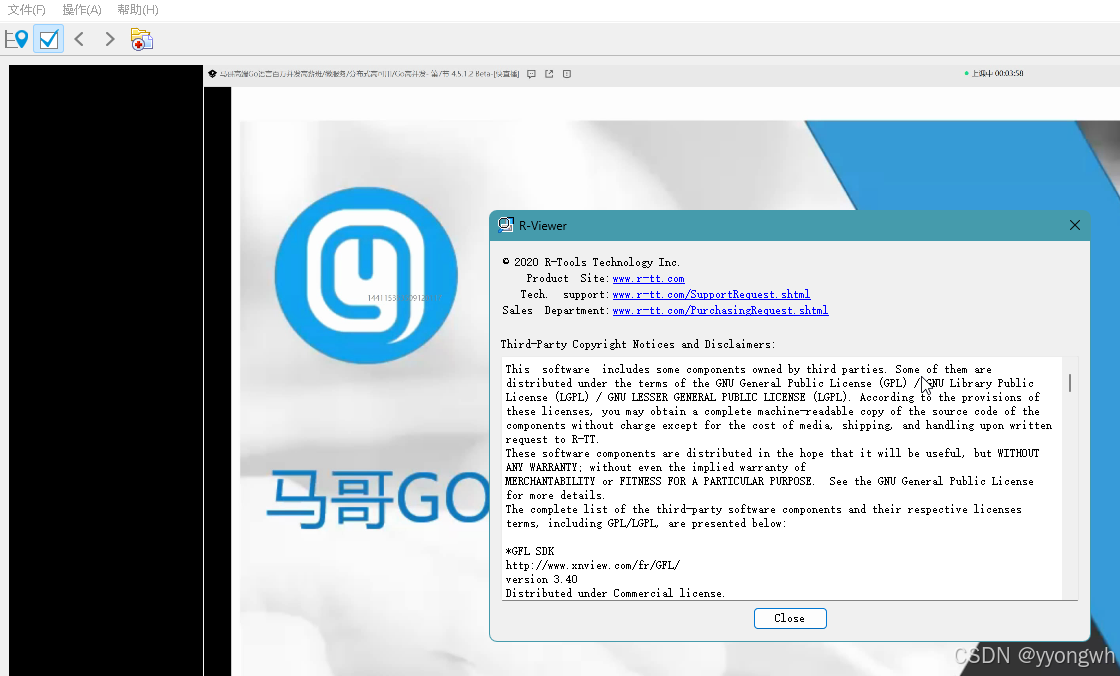Click the graduation cap icon in preview header
1120x676 pixels.
[212, 74]
